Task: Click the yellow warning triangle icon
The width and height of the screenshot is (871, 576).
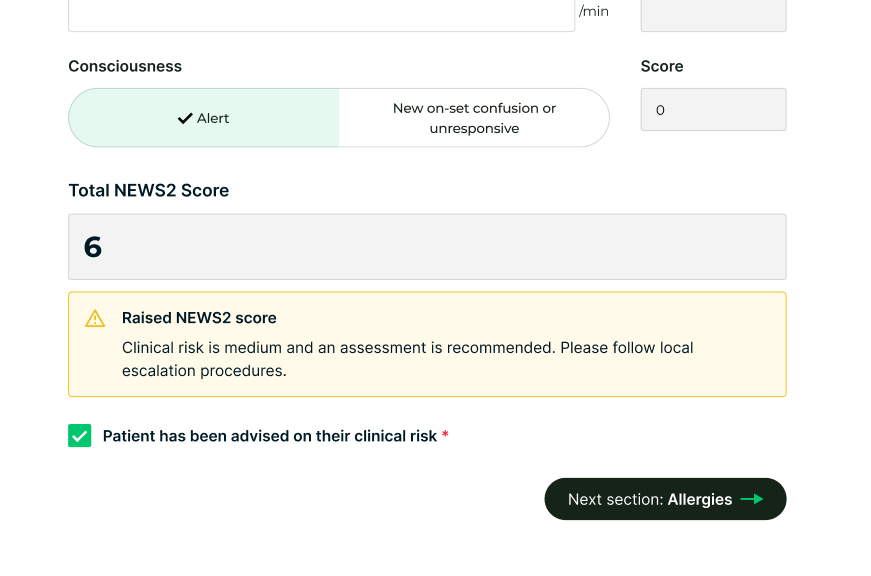Action: [95, 318]
